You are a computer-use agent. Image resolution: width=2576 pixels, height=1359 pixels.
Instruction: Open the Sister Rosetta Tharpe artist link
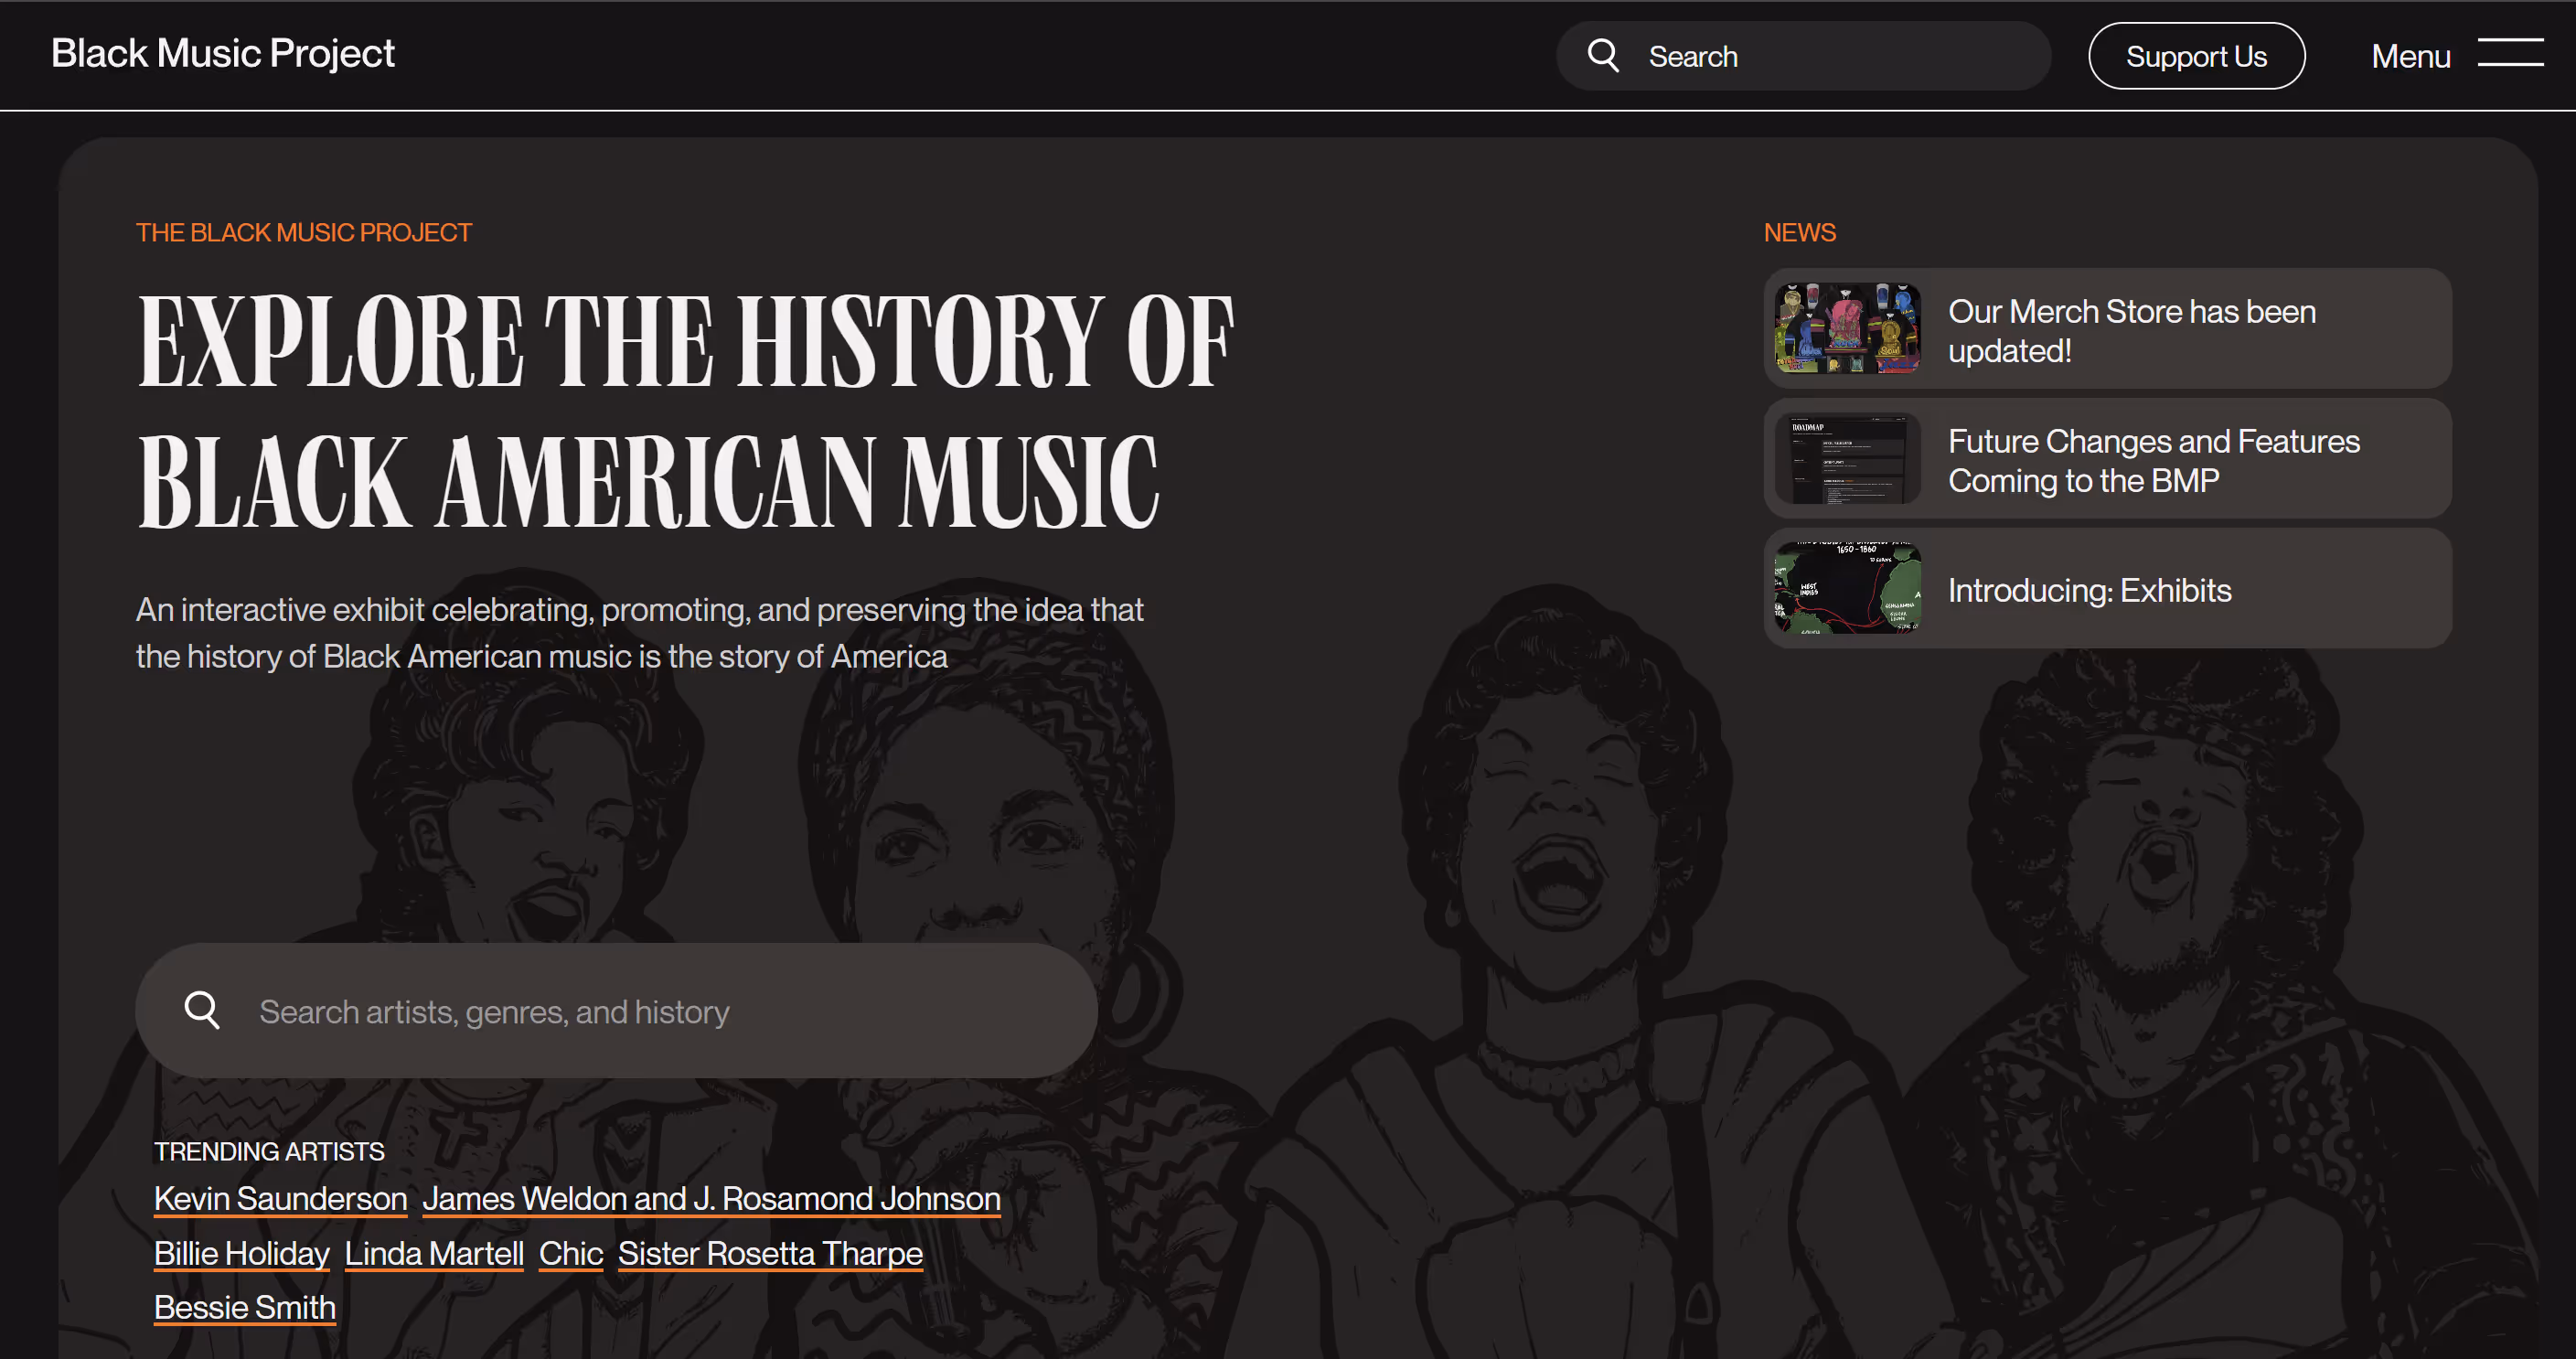click(769, 1252)
